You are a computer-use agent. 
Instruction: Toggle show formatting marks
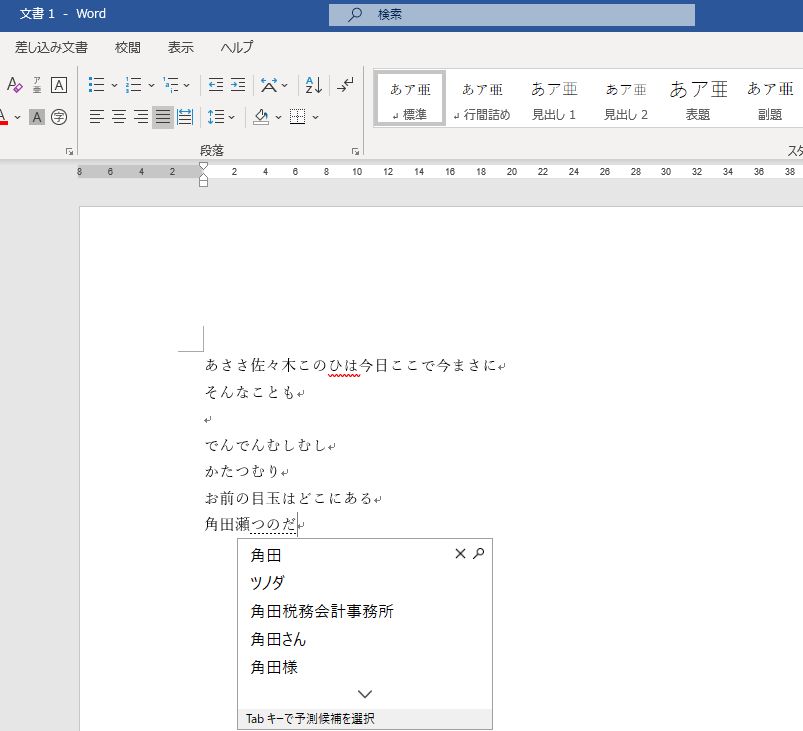[x=346, y=85]
